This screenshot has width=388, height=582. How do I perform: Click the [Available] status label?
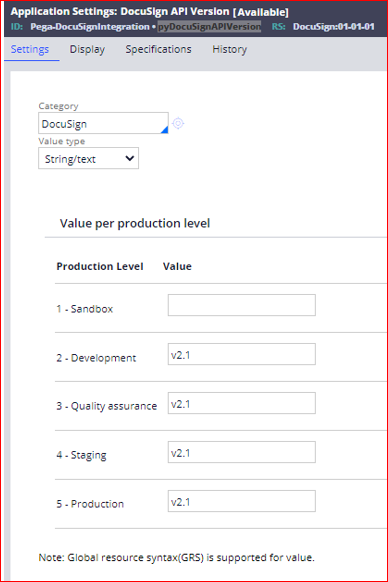[261, 12]
